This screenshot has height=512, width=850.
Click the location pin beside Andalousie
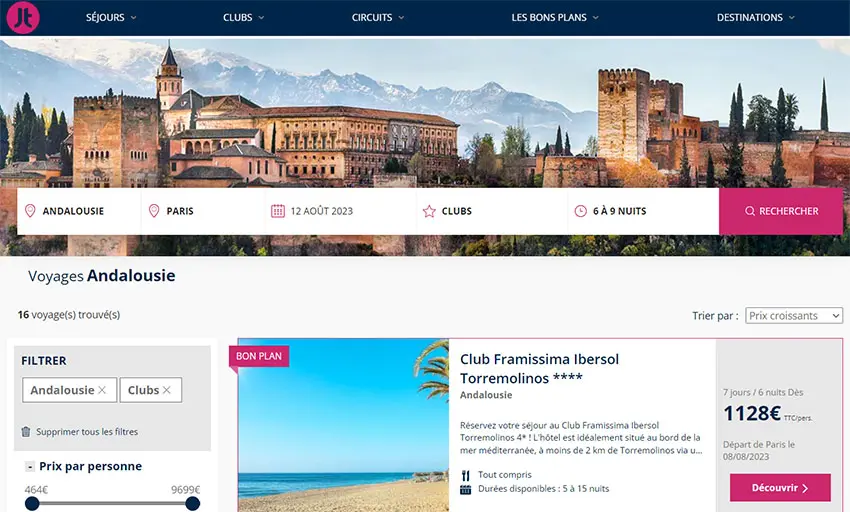tap(30, 211)
